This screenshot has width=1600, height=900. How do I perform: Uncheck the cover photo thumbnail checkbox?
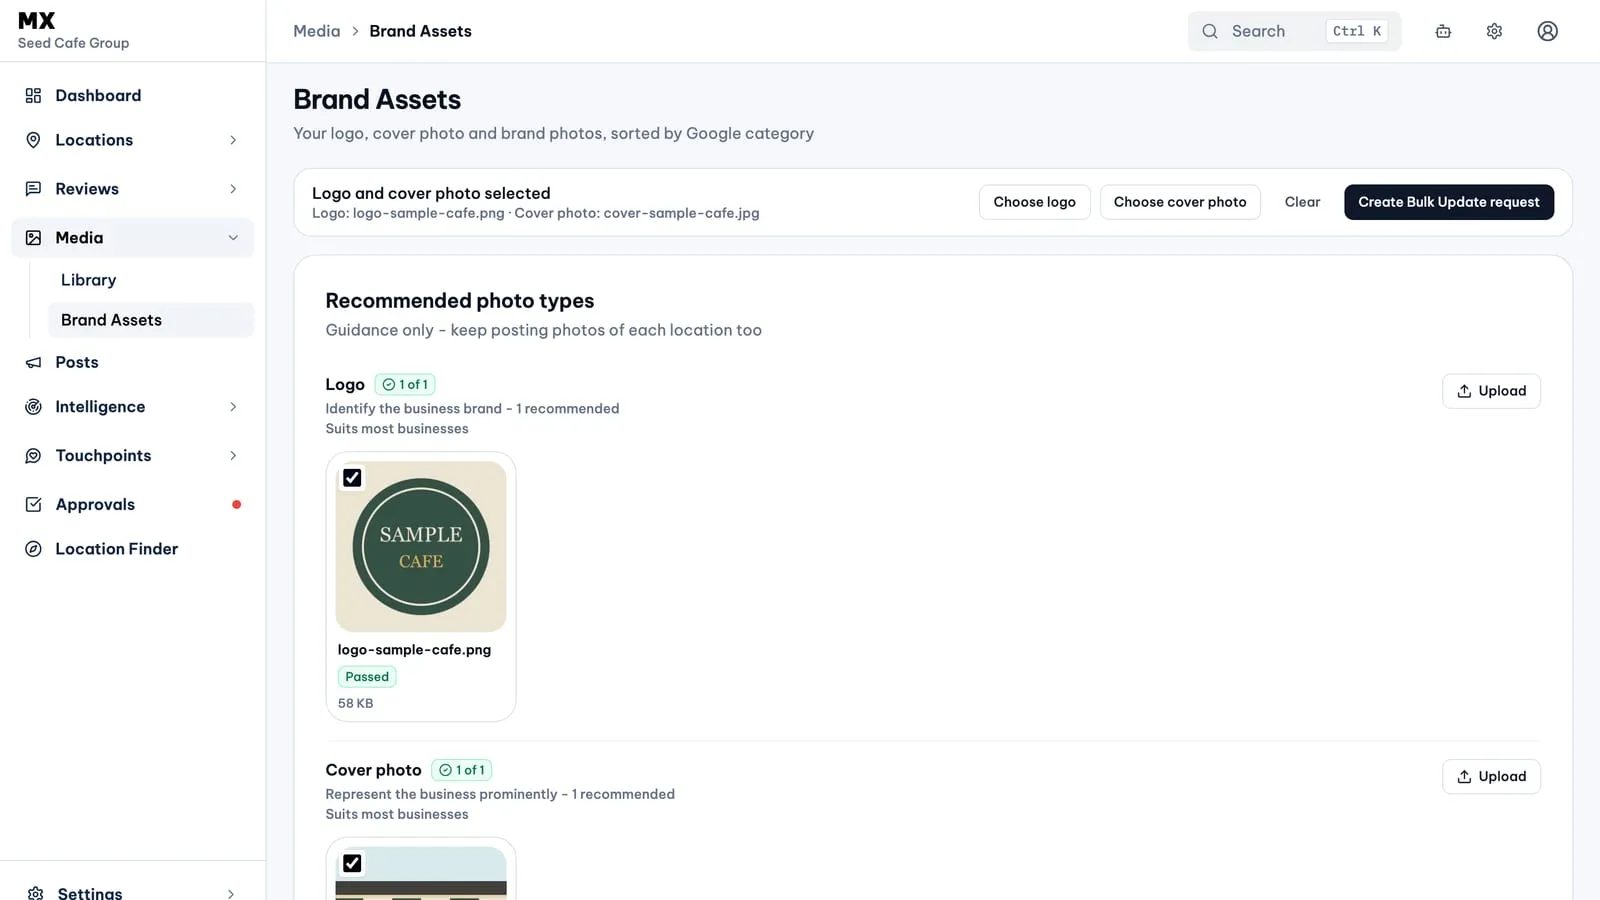[x=352, y=863]
